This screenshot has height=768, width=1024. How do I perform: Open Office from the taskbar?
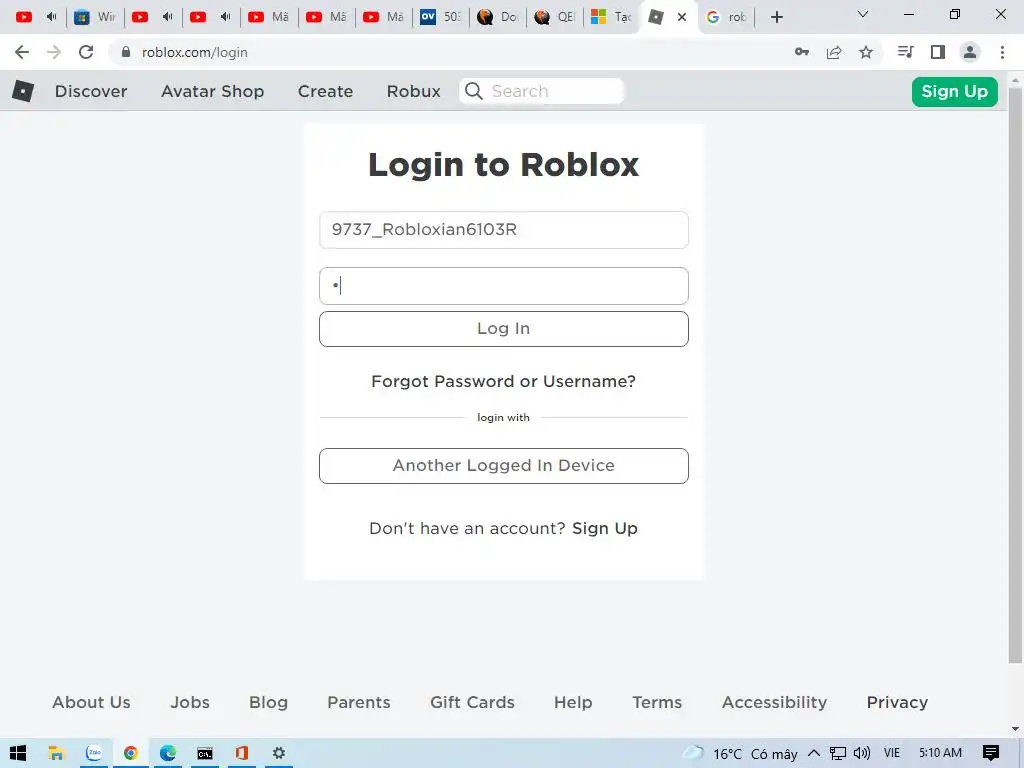[x=242, y=753]
